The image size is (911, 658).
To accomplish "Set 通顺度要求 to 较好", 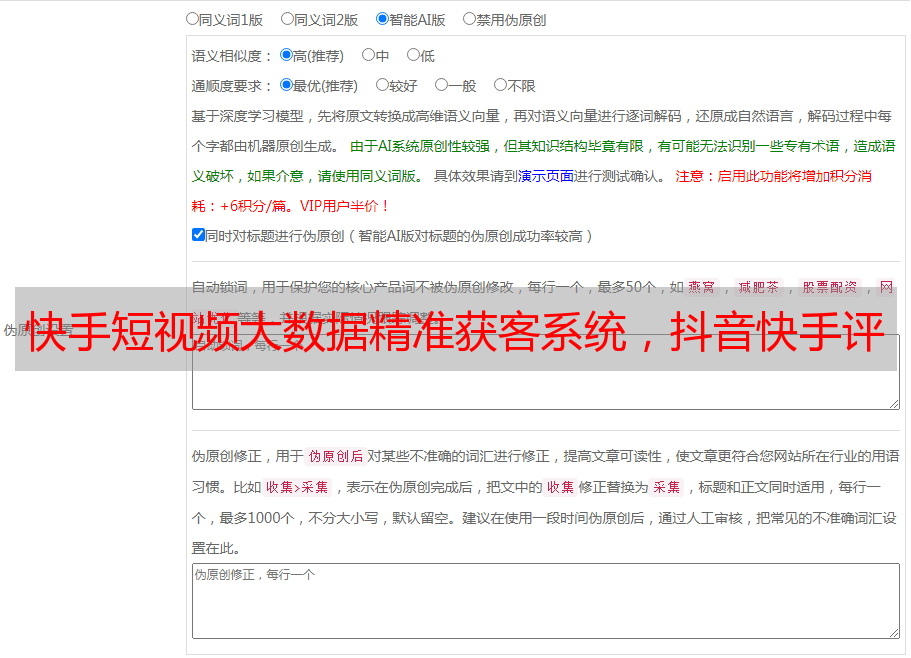I will coord(382,85).
